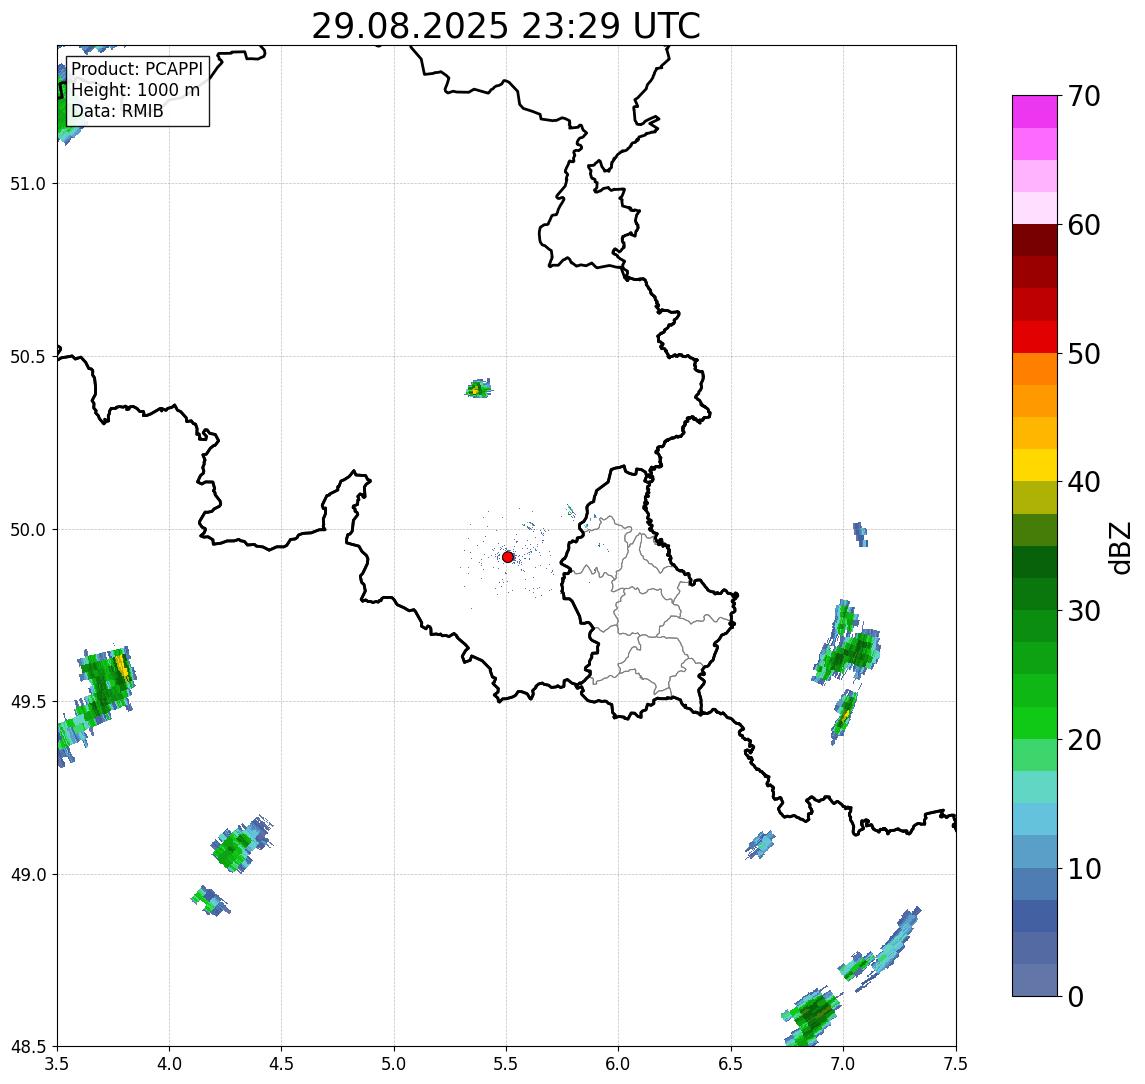Click the latitude axis label "50.5"
Viewport: 1145px width, 1084px height.
[x=28, y=357]
